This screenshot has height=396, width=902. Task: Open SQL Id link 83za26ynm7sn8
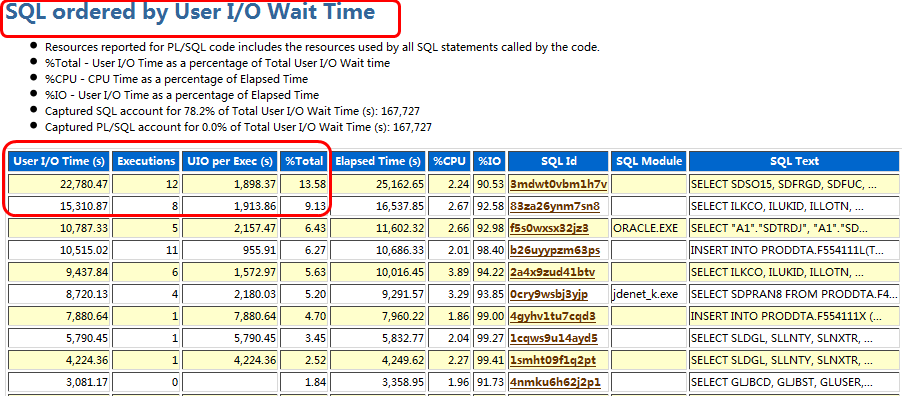555,205
